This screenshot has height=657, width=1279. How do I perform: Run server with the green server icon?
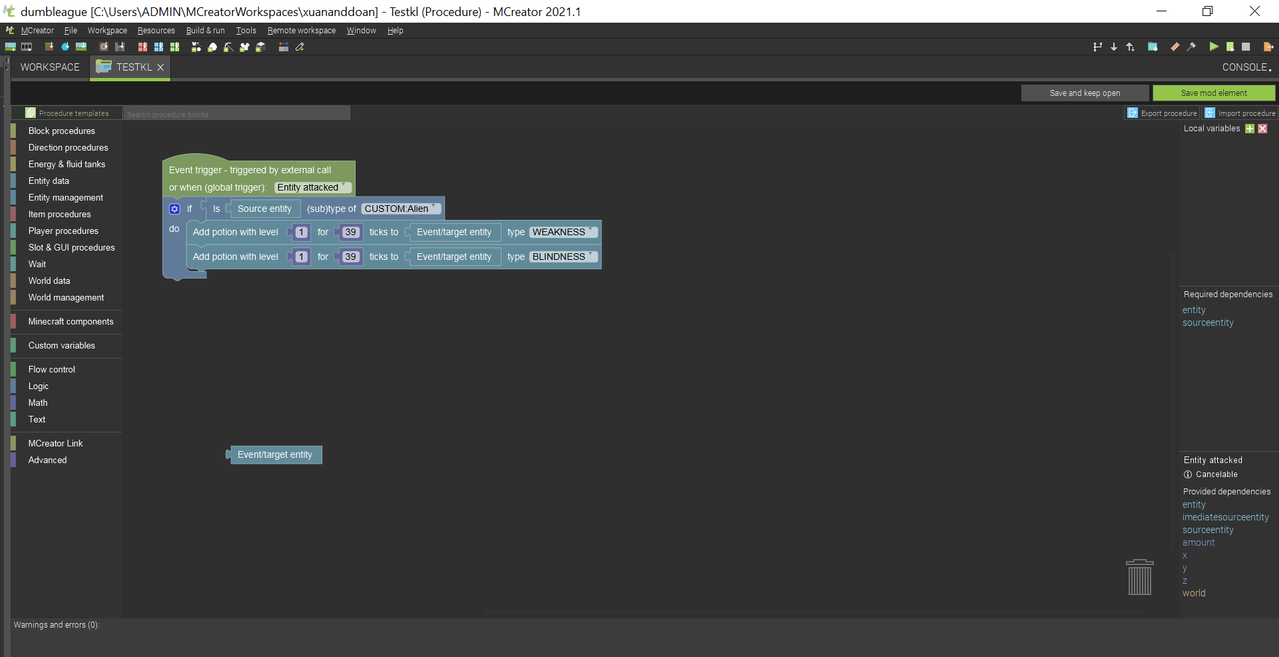(x=1230, y=46)
